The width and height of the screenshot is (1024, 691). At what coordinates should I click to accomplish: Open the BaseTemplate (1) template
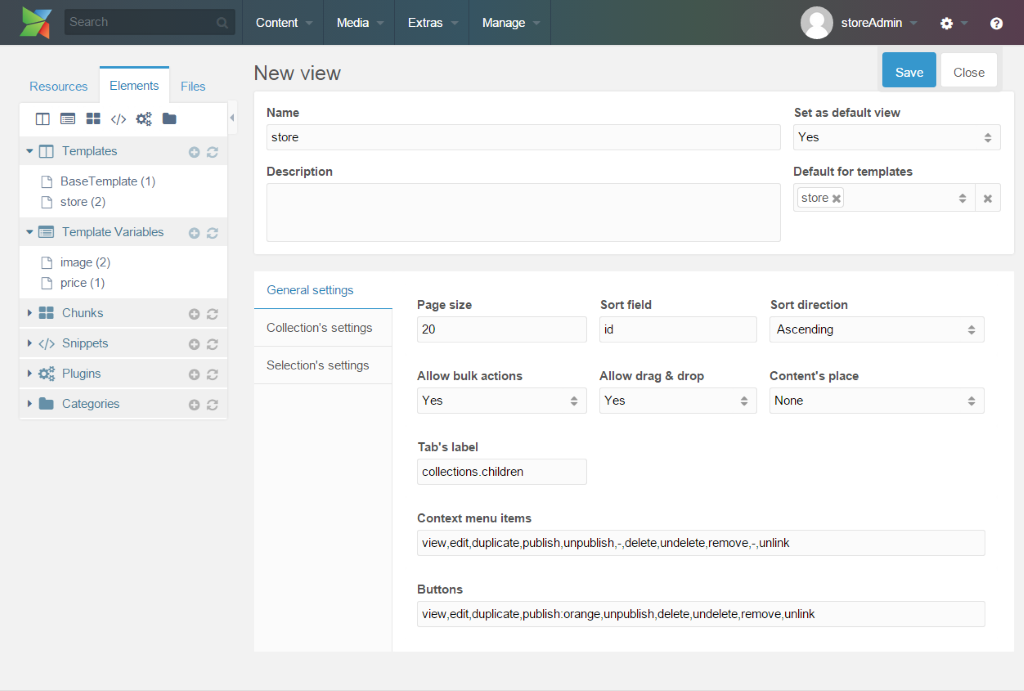click(x=108, y=182)
